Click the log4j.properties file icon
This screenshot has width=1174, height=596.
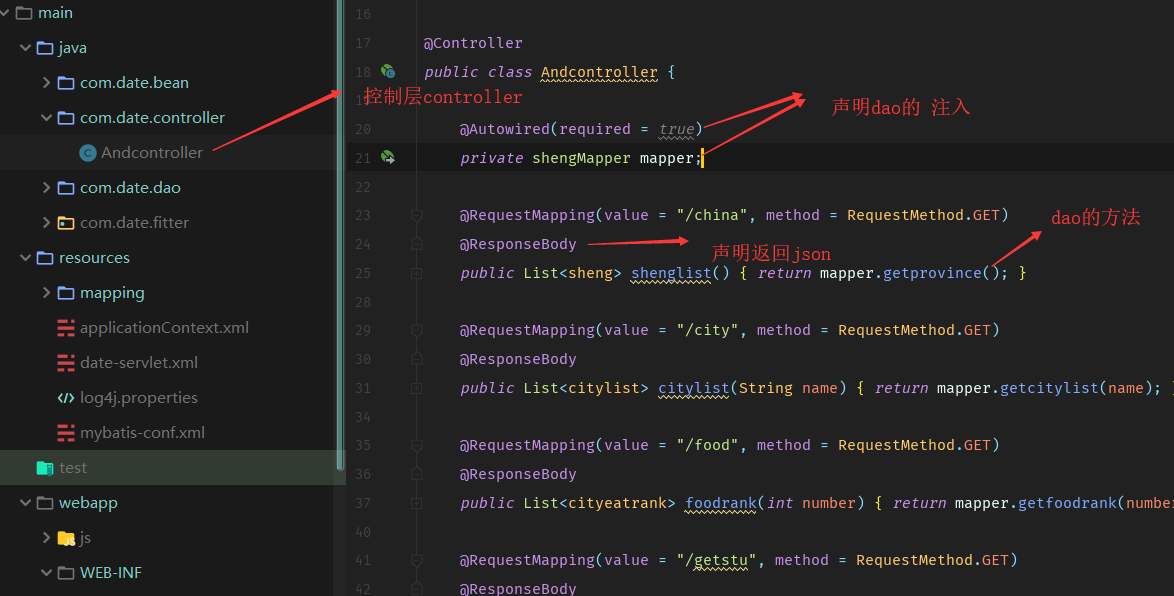coord(66,398)
